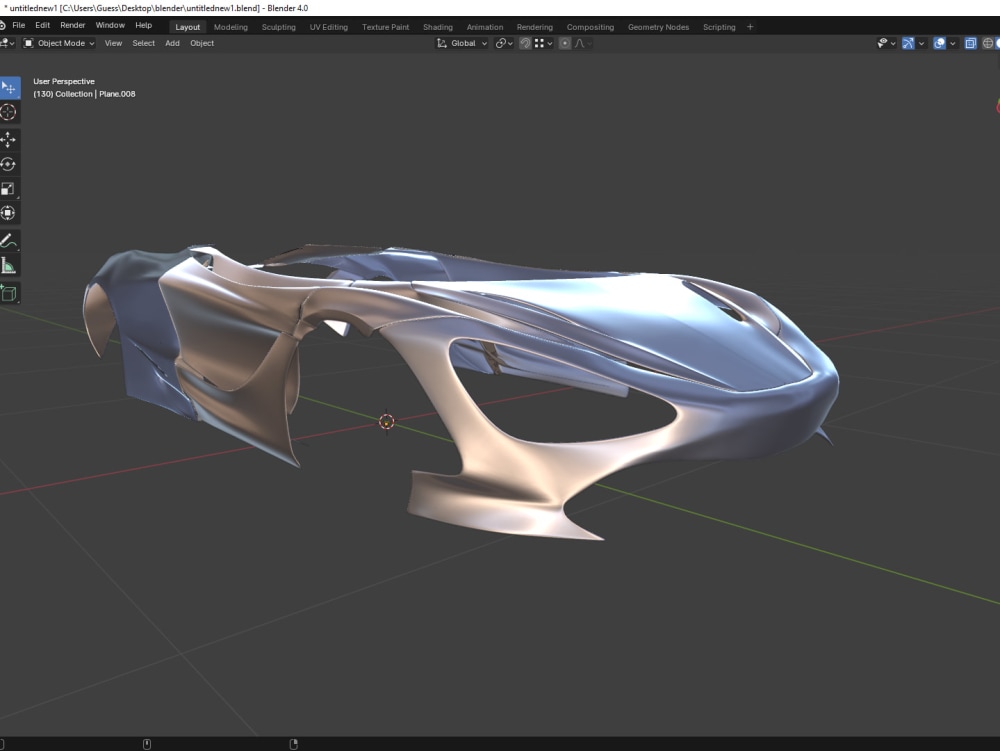Expand the pivot point dropdown arrow
1000x751 pixels.
coord(510,43)
